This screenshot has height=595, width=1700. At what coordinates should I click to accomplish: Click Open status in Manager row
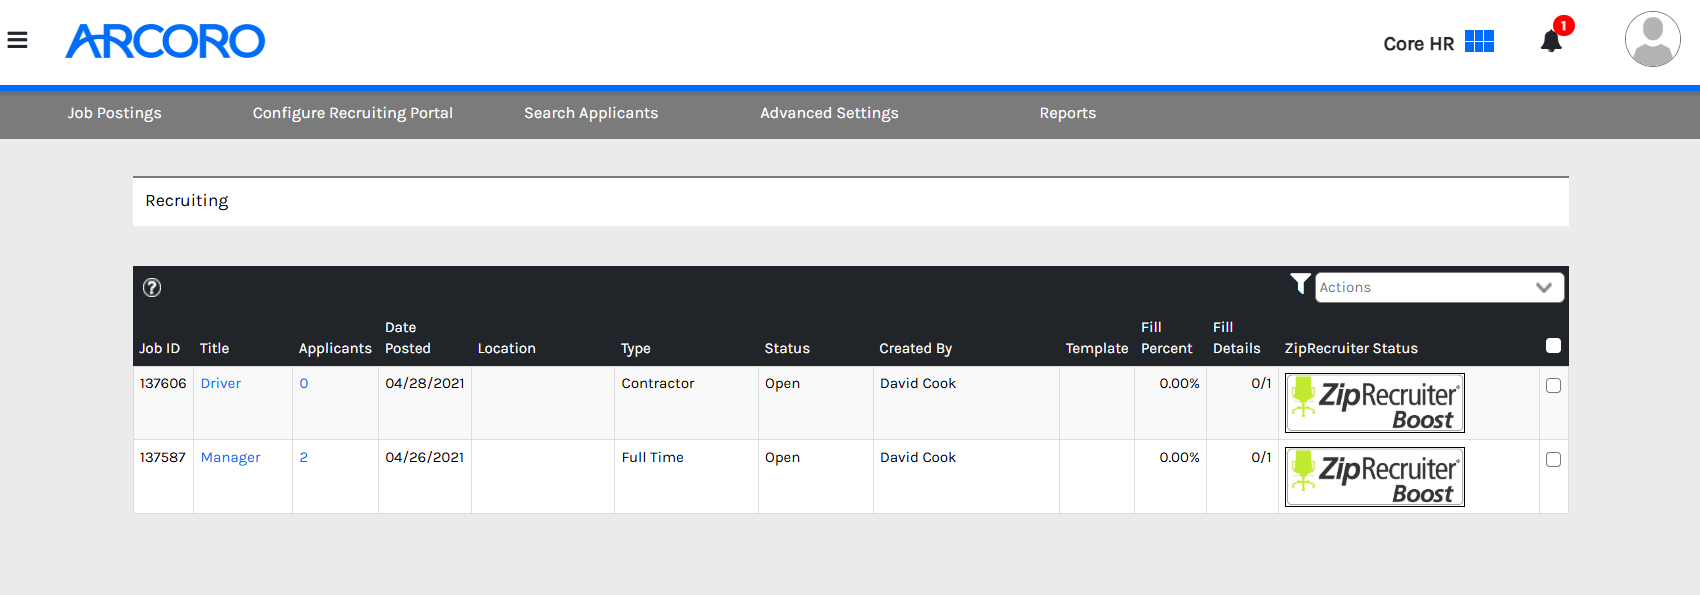[782, 457]
